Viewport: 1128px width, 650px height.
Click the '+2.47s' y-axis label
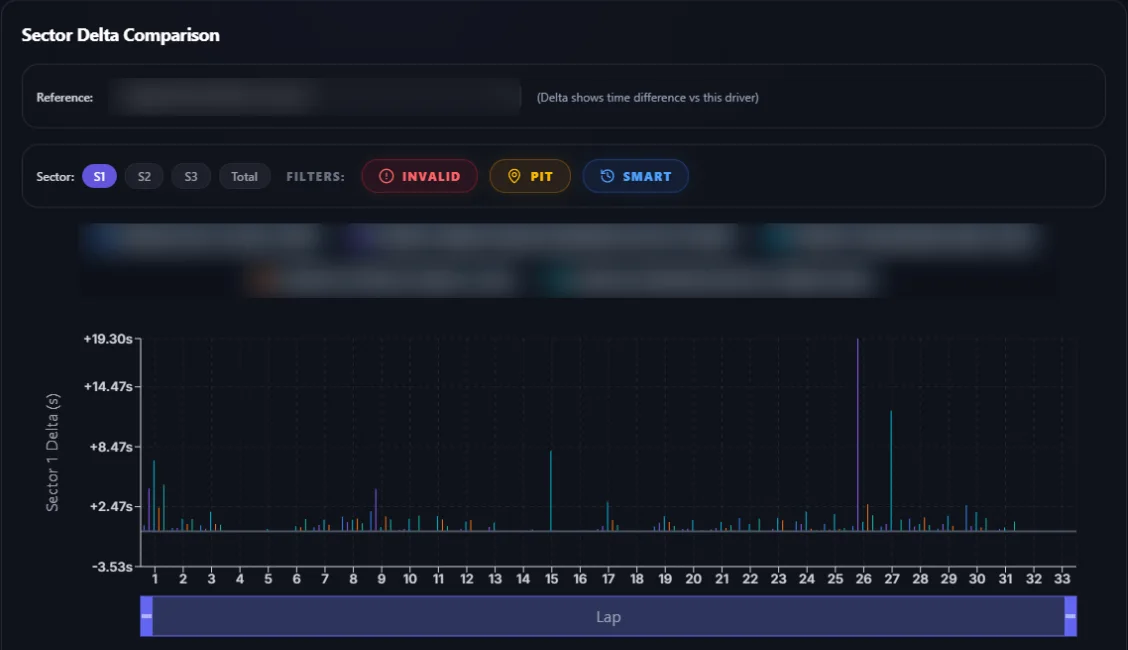coord(111,506)
